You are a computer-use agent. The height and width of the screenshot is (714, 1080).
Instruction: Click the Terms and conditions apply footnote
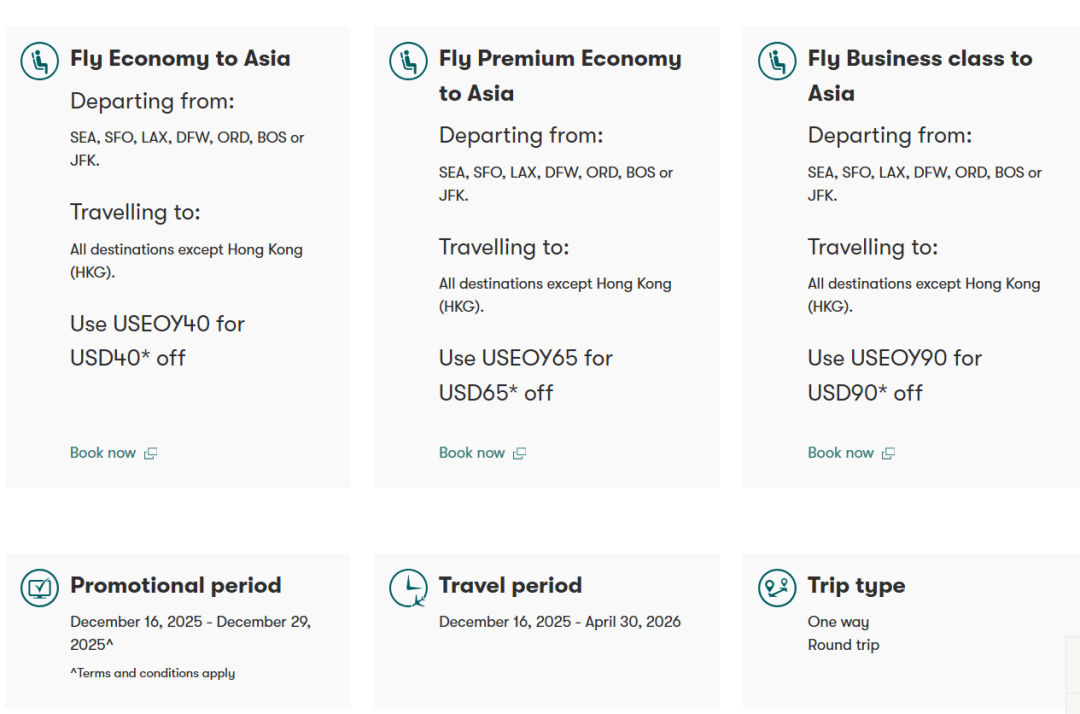pos(153,673)
